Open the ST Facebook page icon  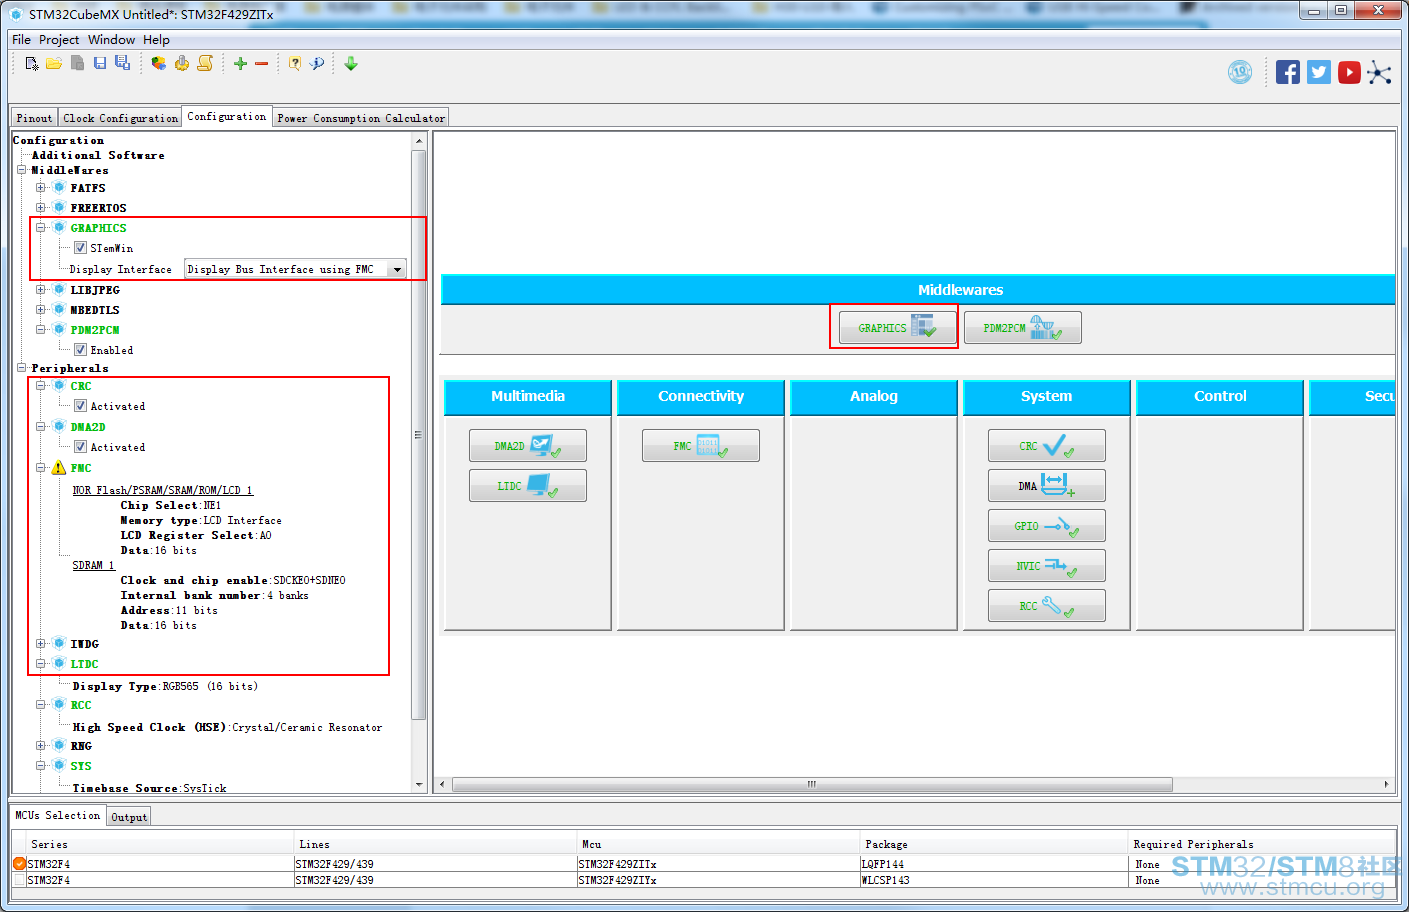pyautogui.click(x=1288, y=72)
